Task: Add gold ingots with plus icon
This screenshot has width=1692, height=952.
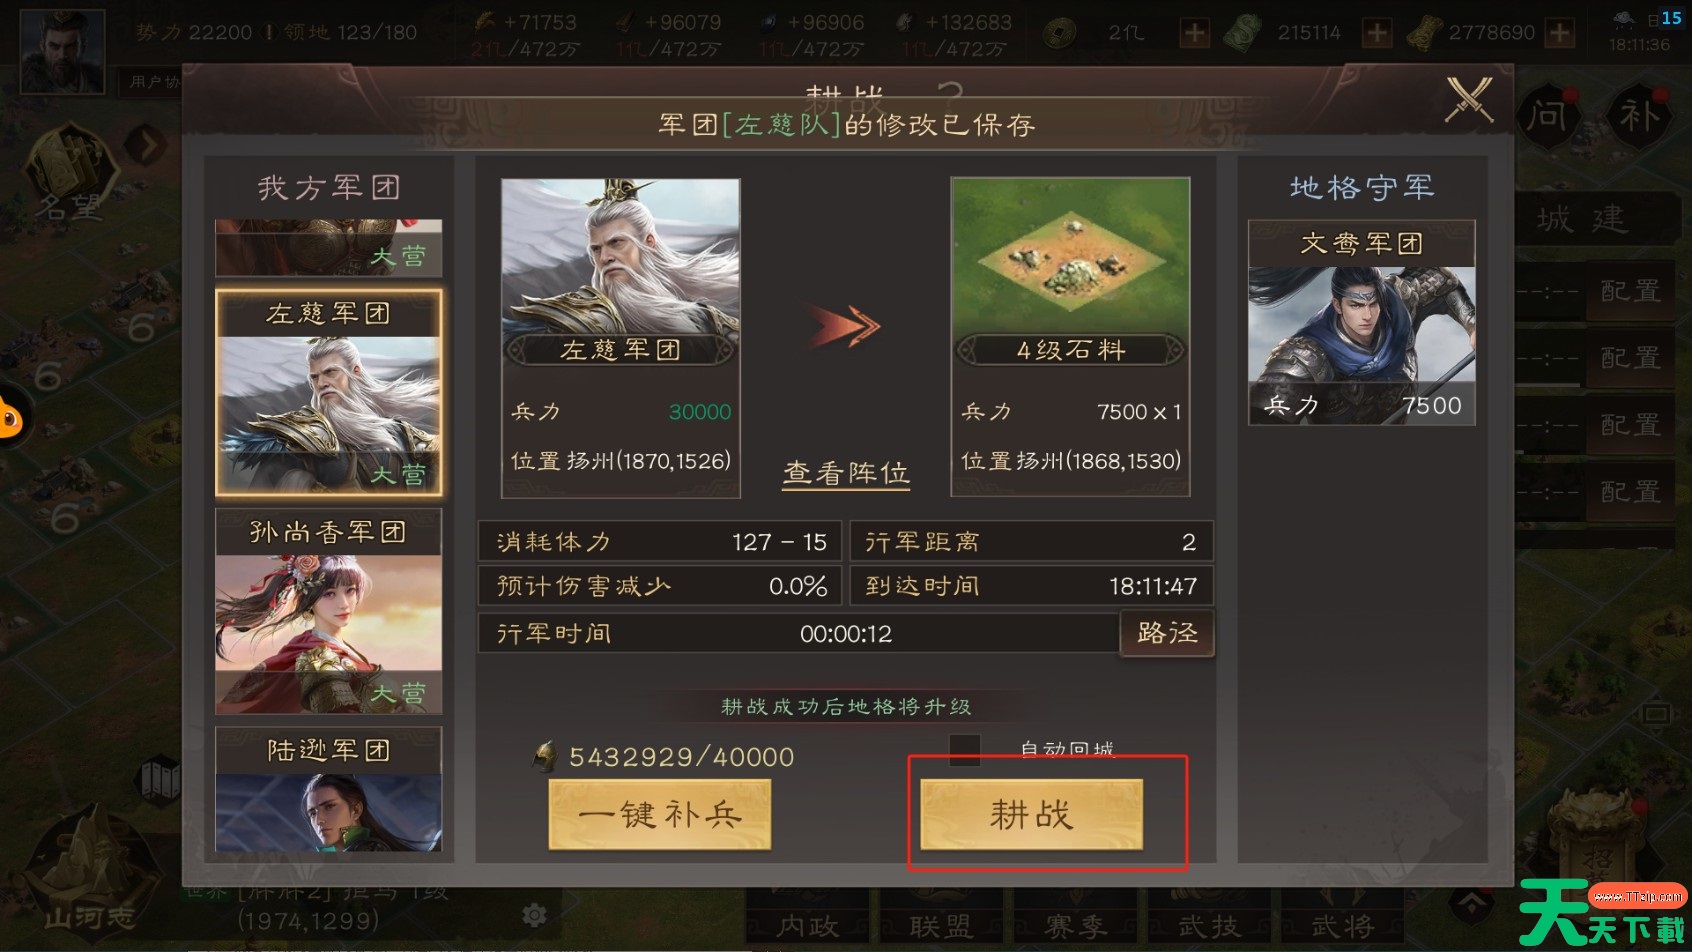Action: [1559, 33]
